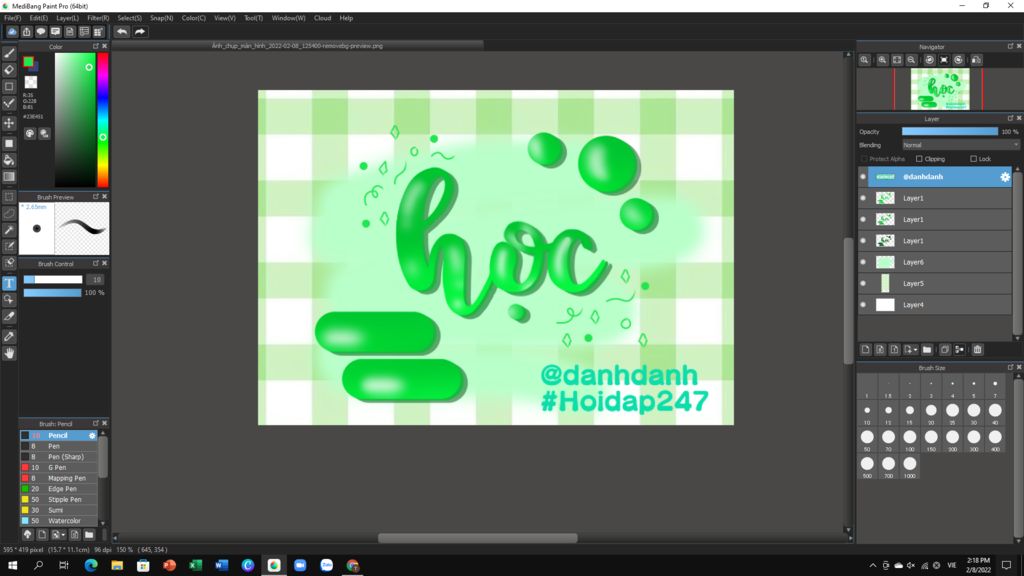Open the Snap menu
The height and width of the screenshot is (576, 1024).
[x=161, y=18]
